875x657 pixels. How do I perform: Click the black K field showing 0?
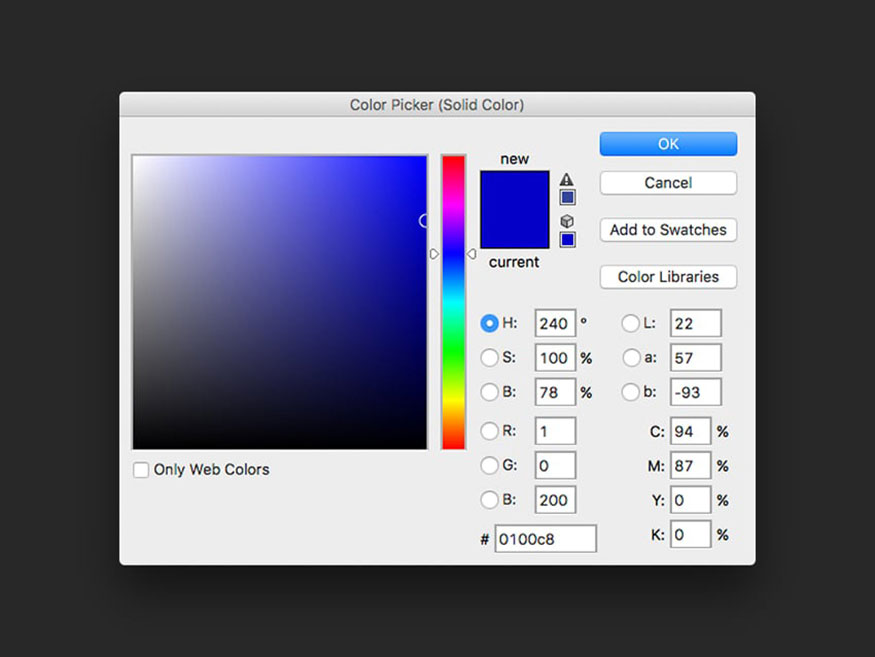[690, 535]
